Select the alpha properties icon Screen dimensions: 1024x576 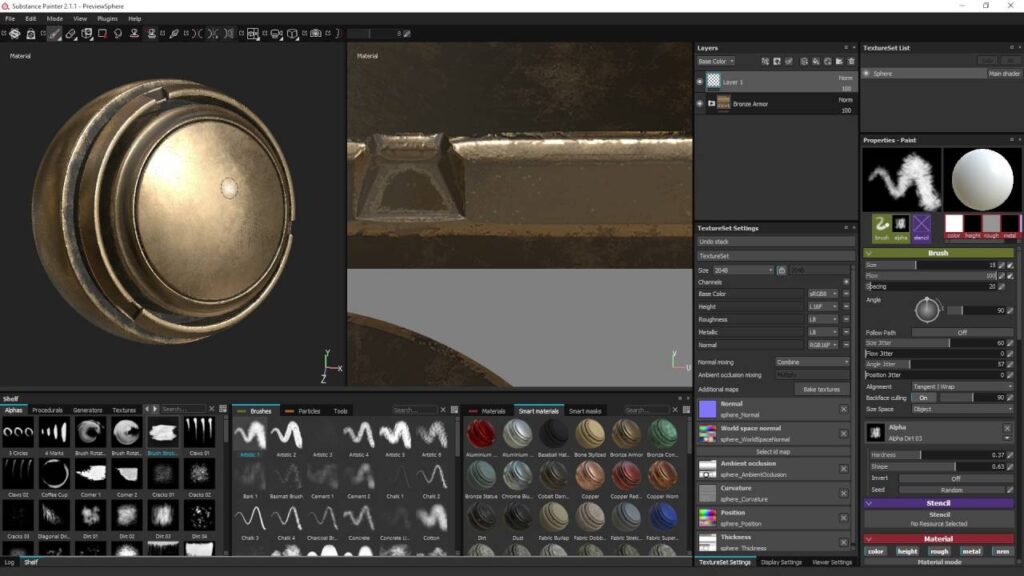coord(901,227)
